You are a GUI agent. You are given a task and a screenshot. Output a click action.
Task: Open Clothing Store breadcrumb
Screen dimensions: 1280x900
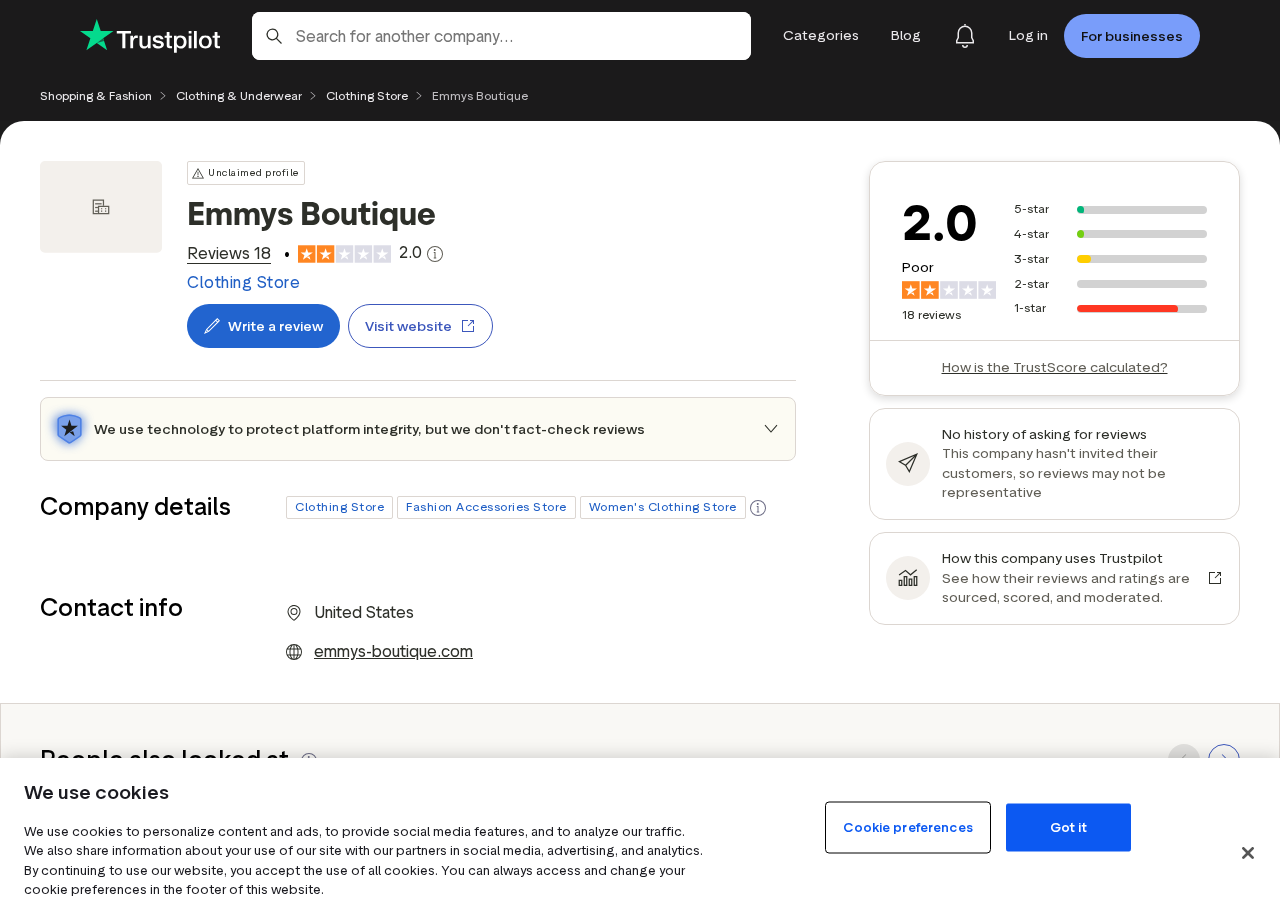(x=367, y=96)
